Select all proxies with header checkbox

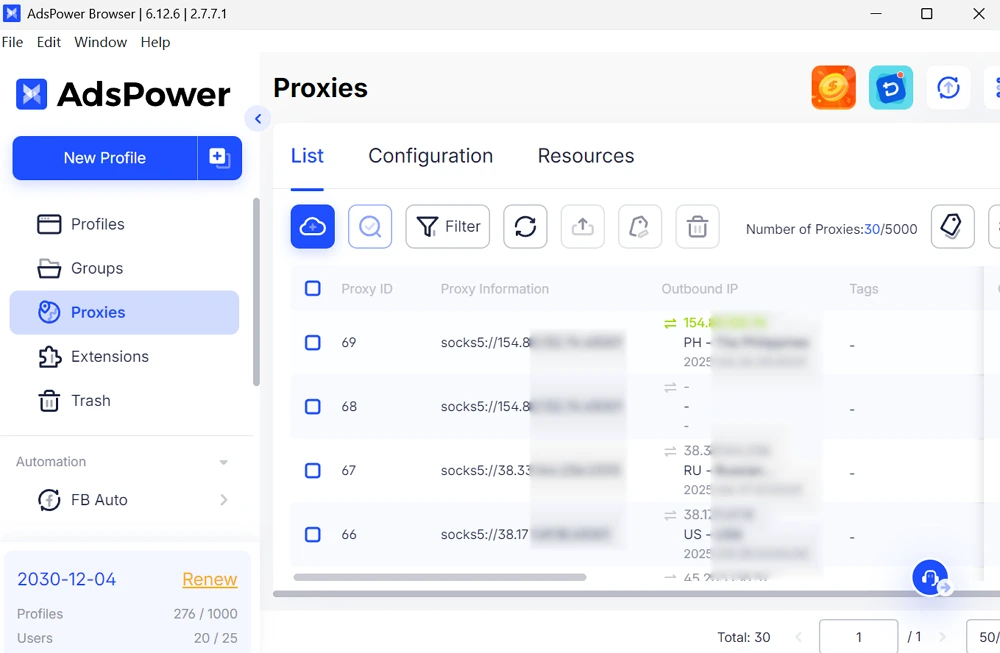pos(312,288)
